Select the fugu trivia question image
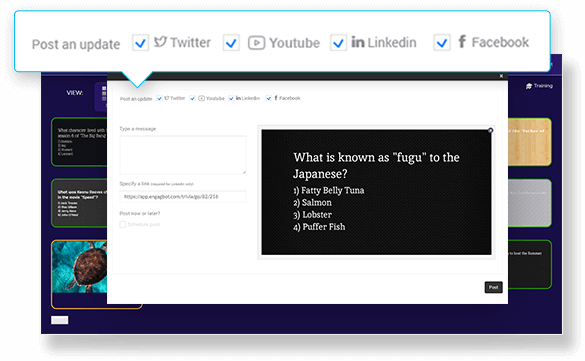This screenshot has width=585, height=361. (x=376, y=192)
